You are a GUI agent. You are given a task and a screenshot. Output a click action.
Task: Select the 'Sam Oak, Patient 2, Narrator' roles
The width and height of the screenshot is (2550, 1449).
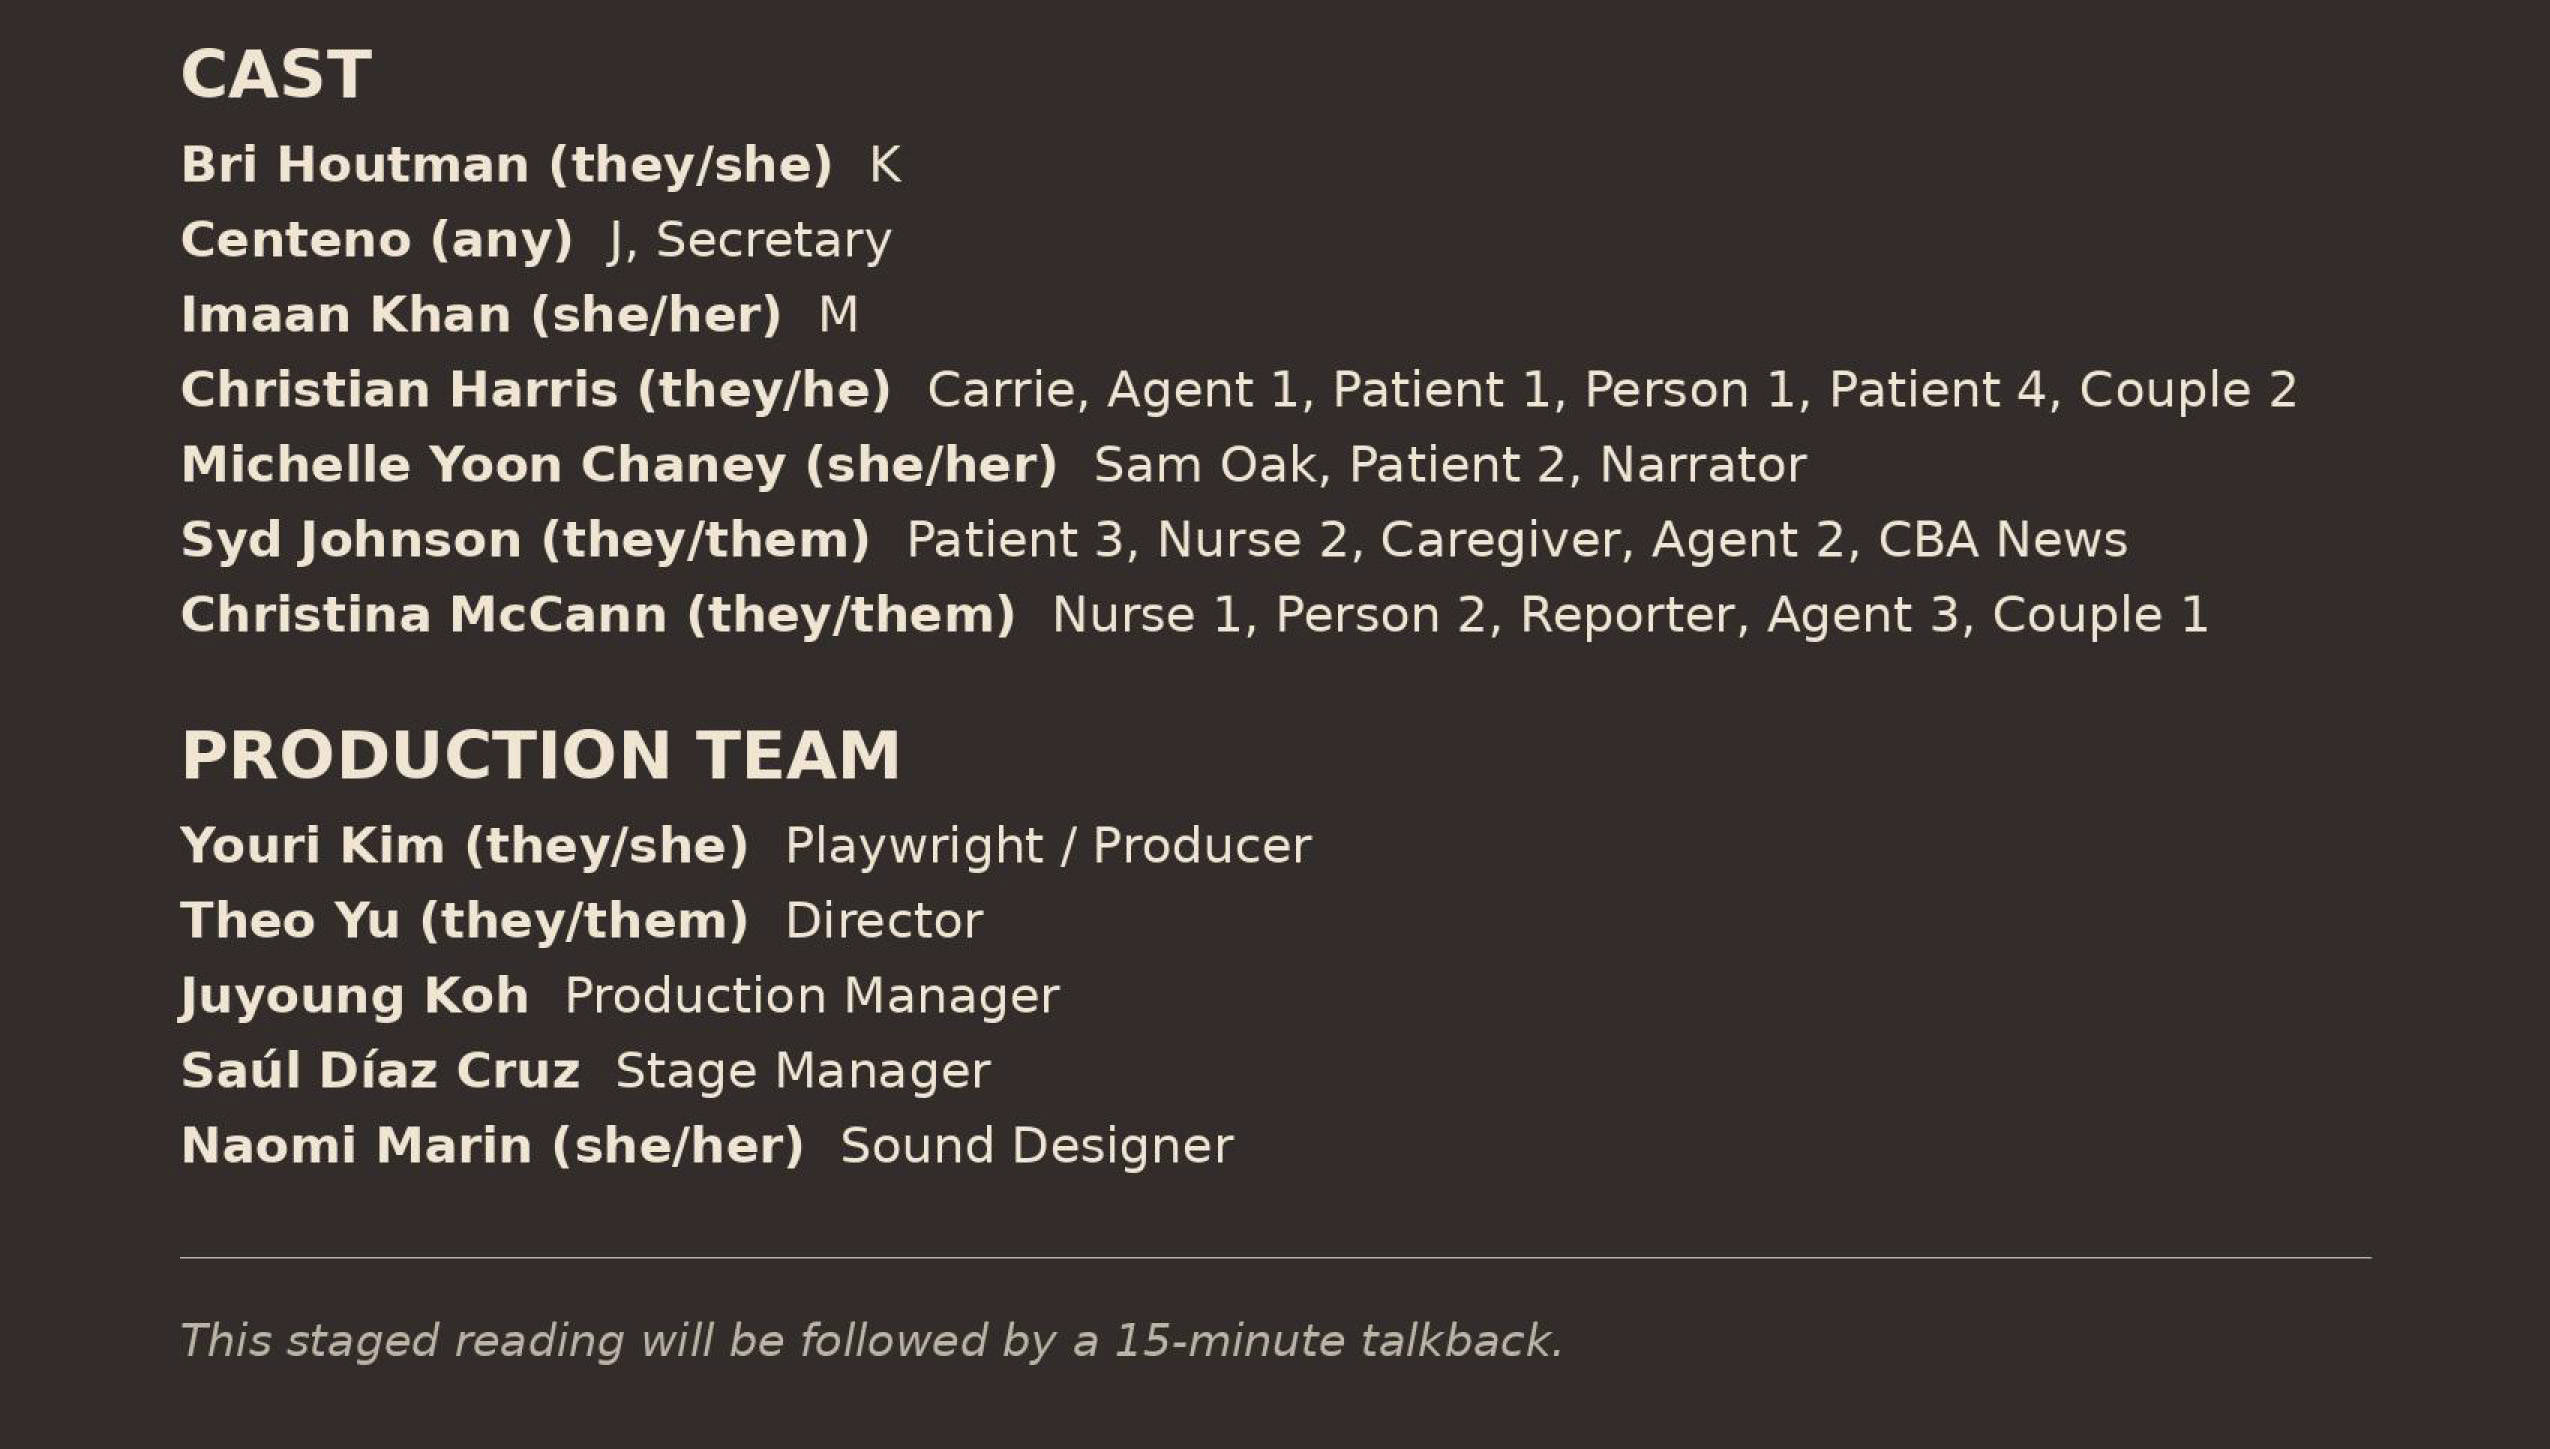click(x=1450, y=465)
